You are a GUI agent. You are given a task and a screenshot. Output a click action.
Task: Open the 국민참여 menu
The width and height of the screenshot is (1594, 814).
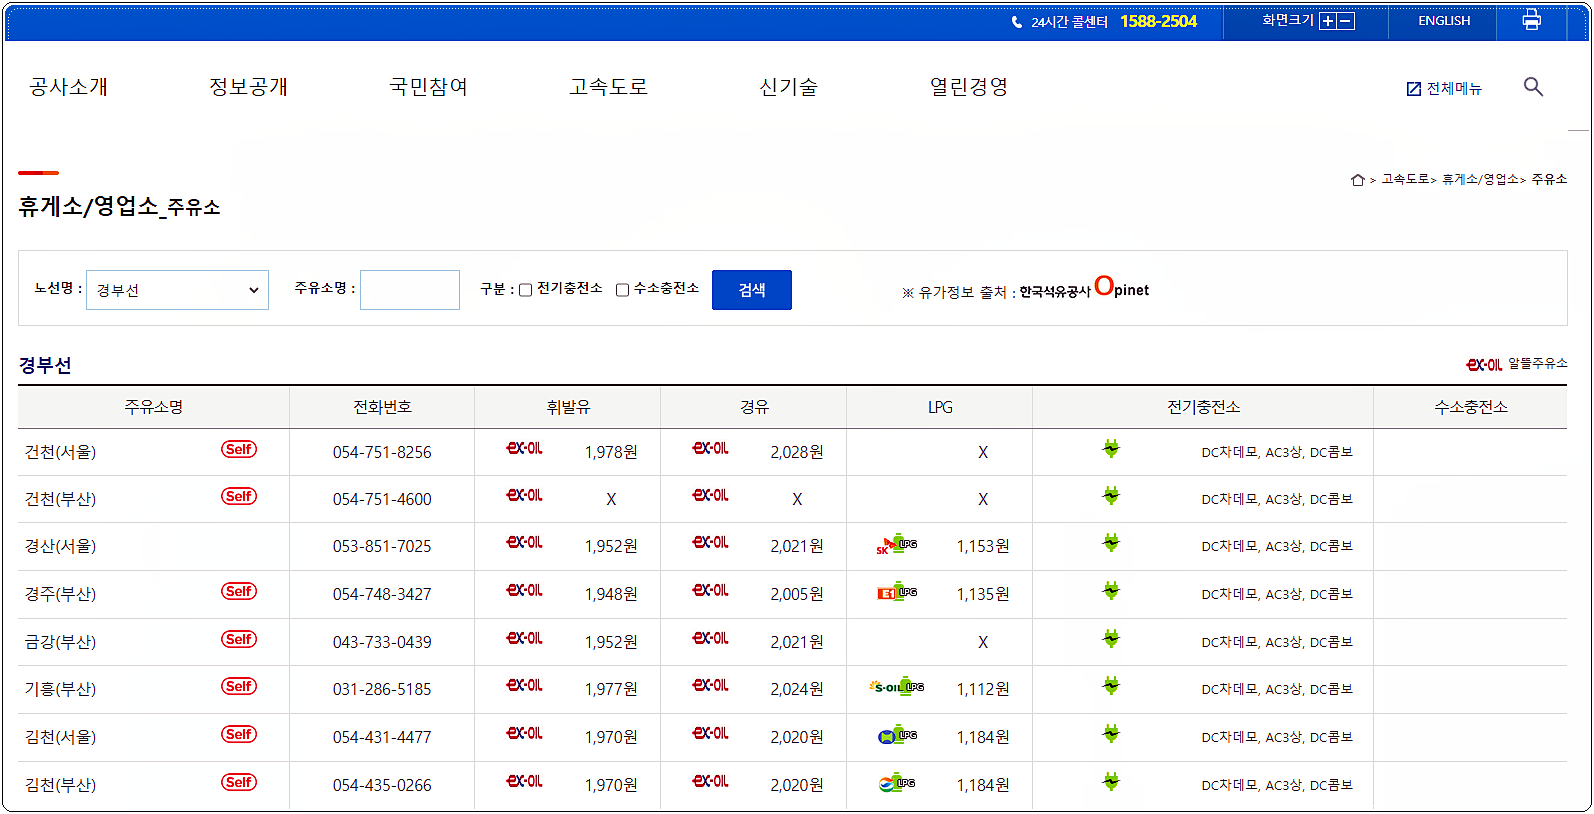click(428, 87)
